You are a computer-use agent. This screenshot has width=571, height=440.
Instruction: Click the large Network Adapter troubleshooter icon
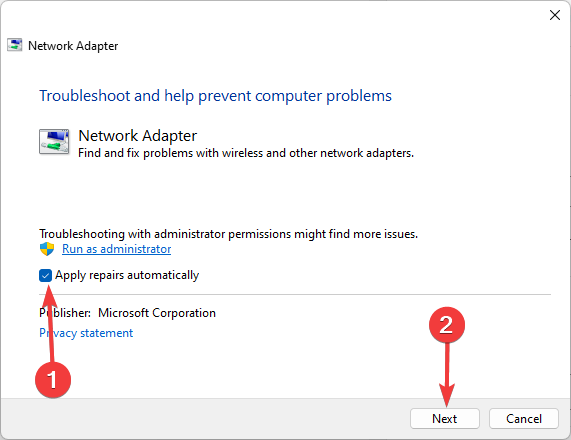(54, 142)
